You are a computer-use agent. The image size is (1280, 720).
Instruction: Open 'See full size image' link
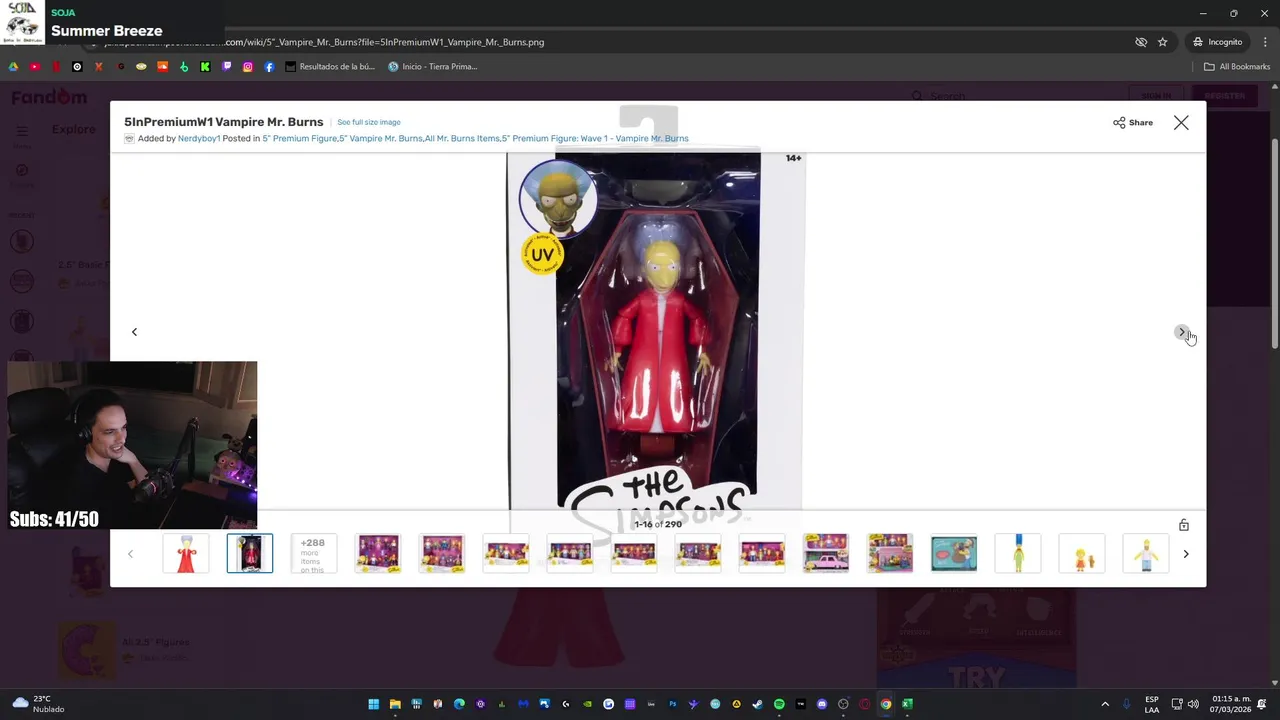[x=369, y=122]
